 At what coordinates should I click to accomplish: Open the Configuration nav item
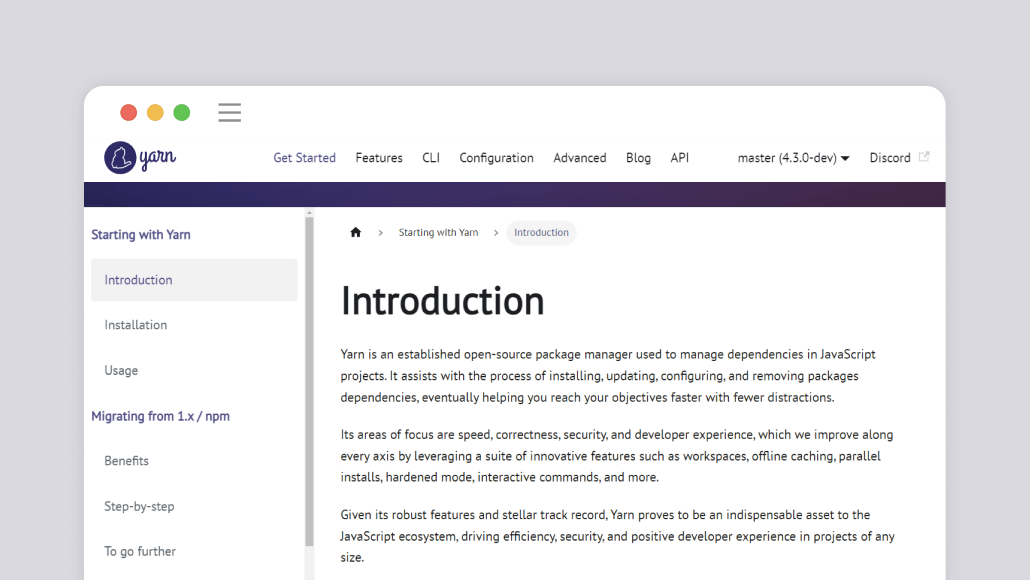pyautogui.click(x=497, y=158)
